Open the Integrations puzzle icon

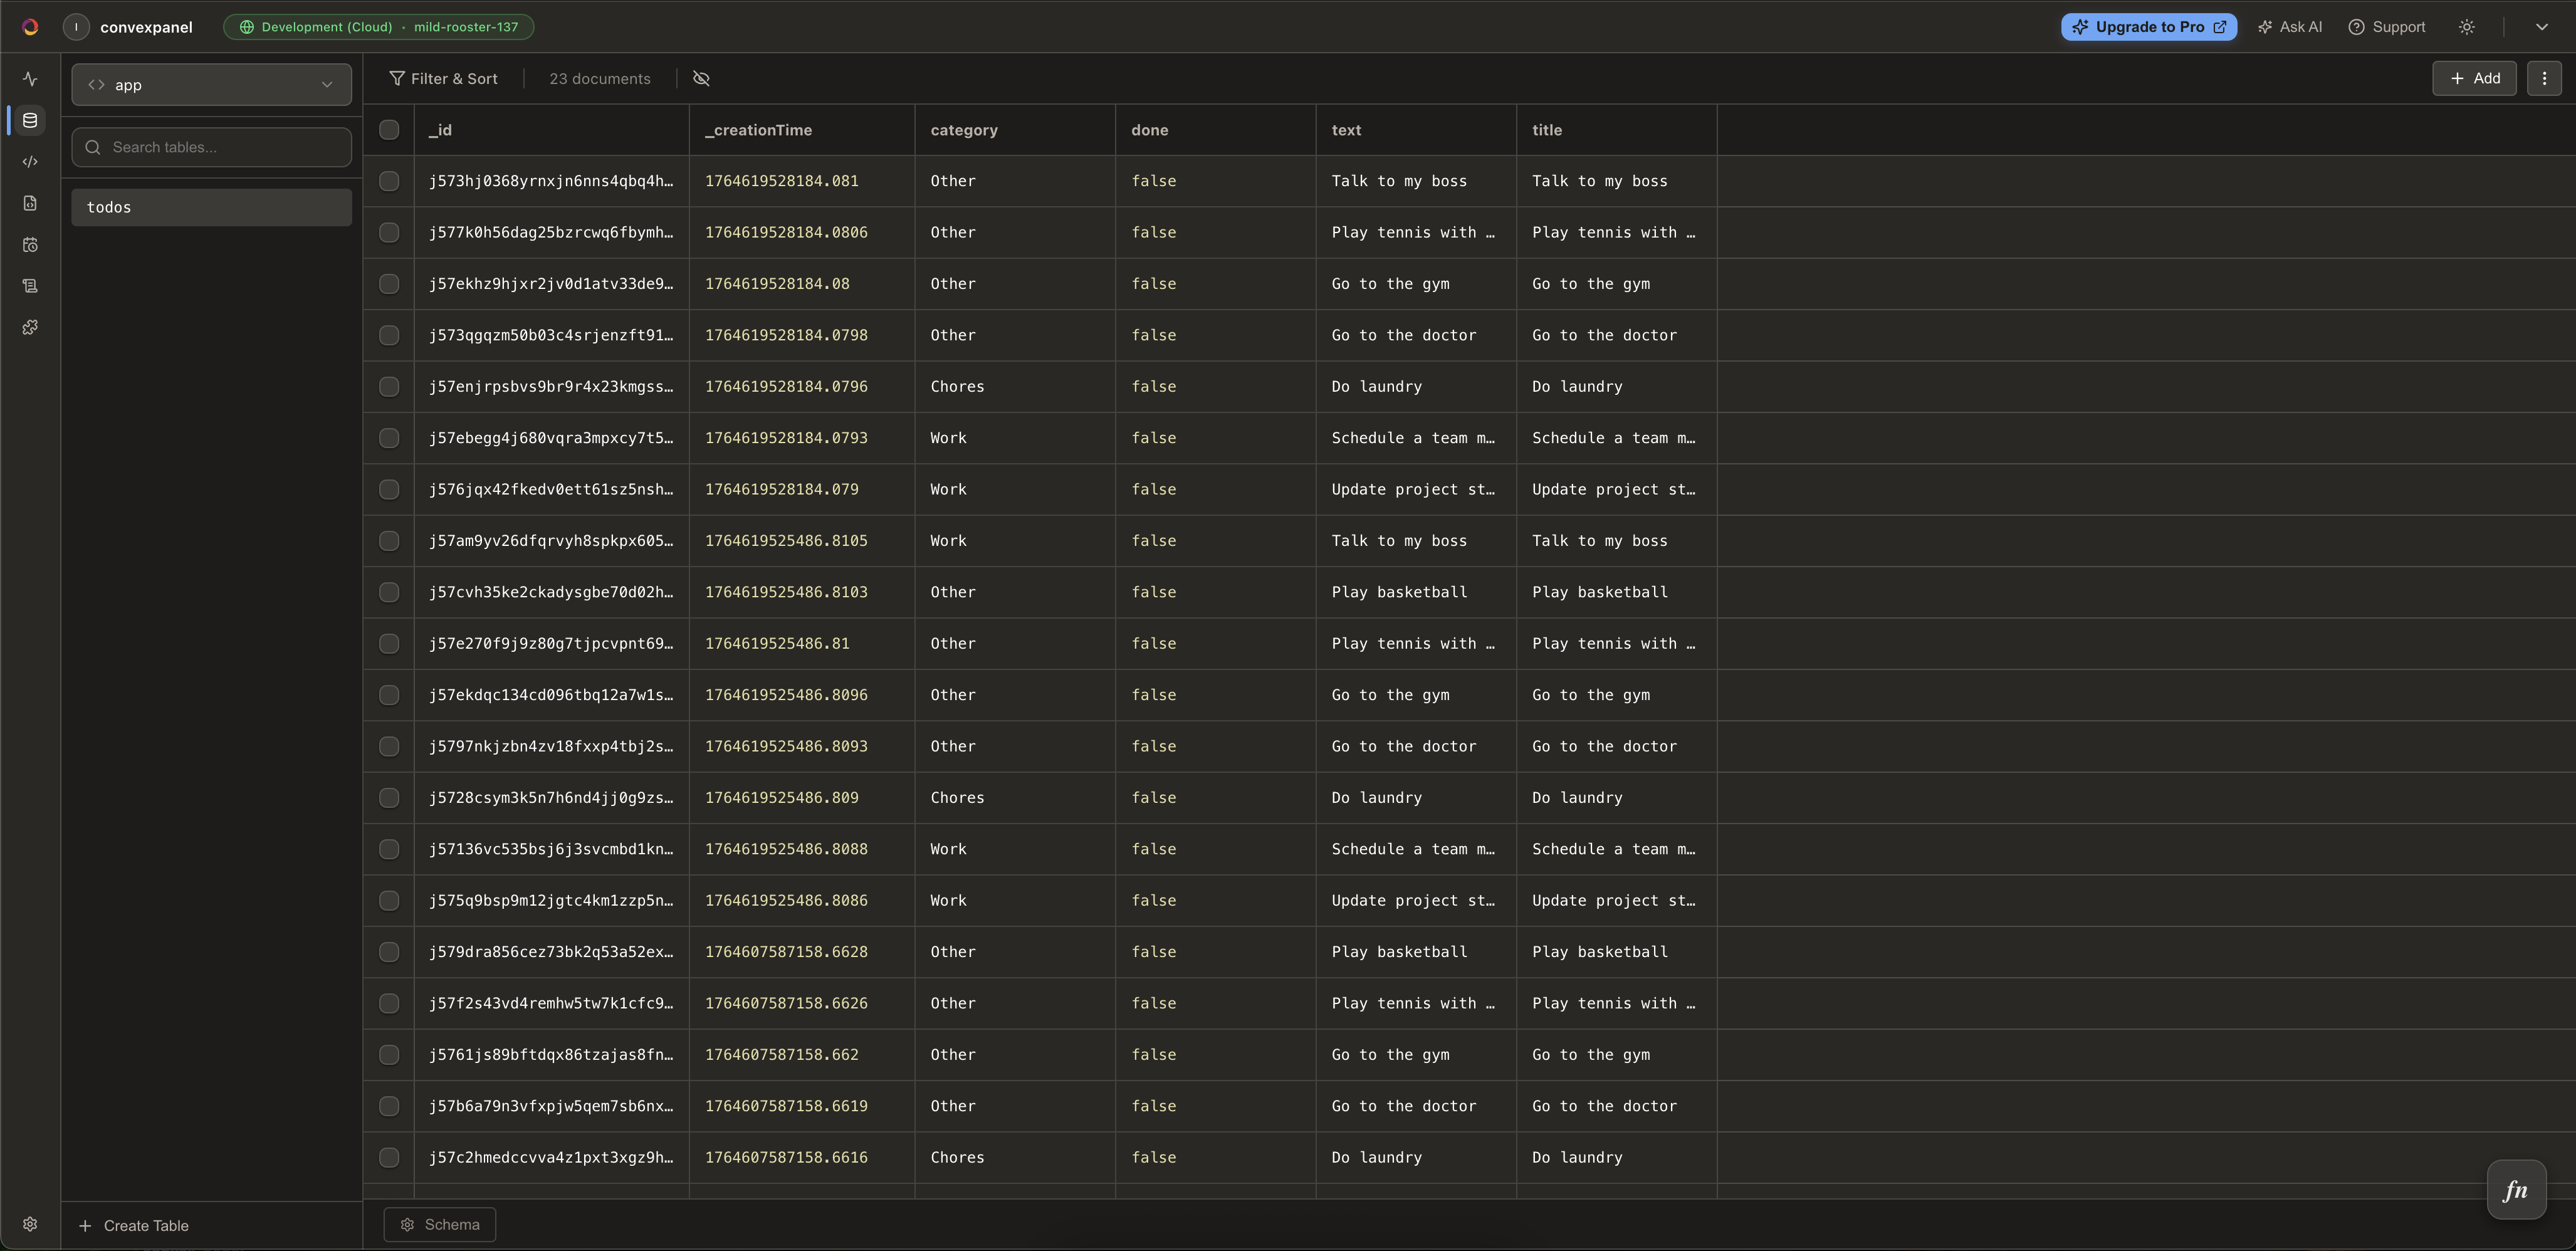pyautogui.click(x=30, y=327)
